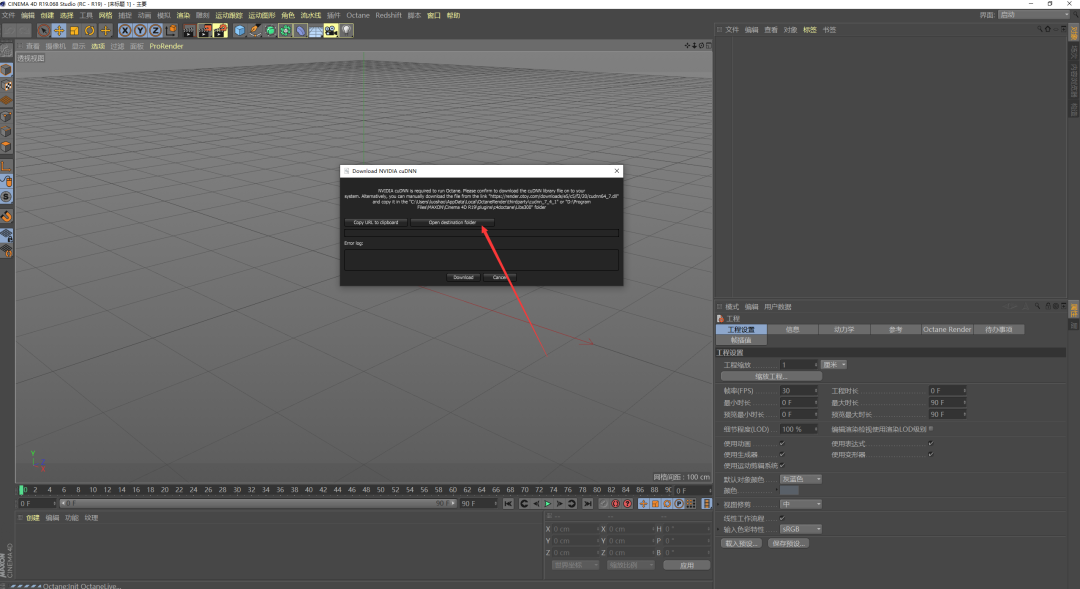The height and width of the screenshot is (589, 1080).
Task: Open the 世界坐标 dropdown
Action: 575,565
